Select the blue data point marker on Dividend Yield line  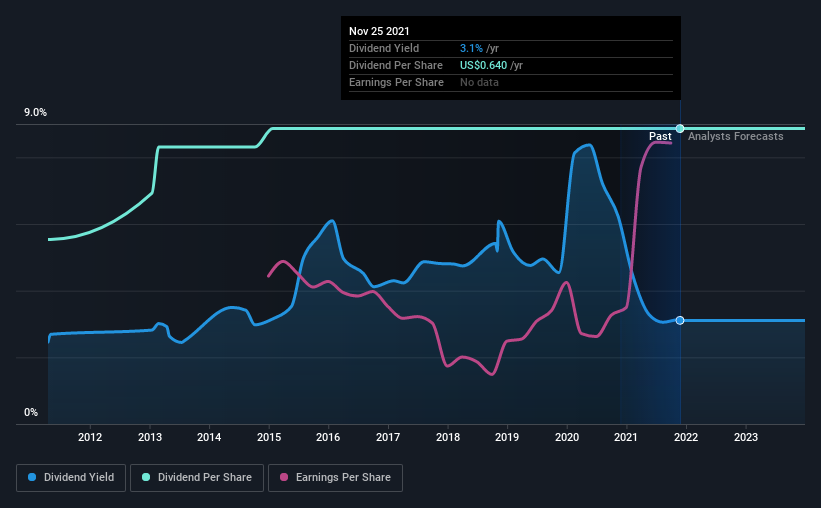[x=680, y=321]
